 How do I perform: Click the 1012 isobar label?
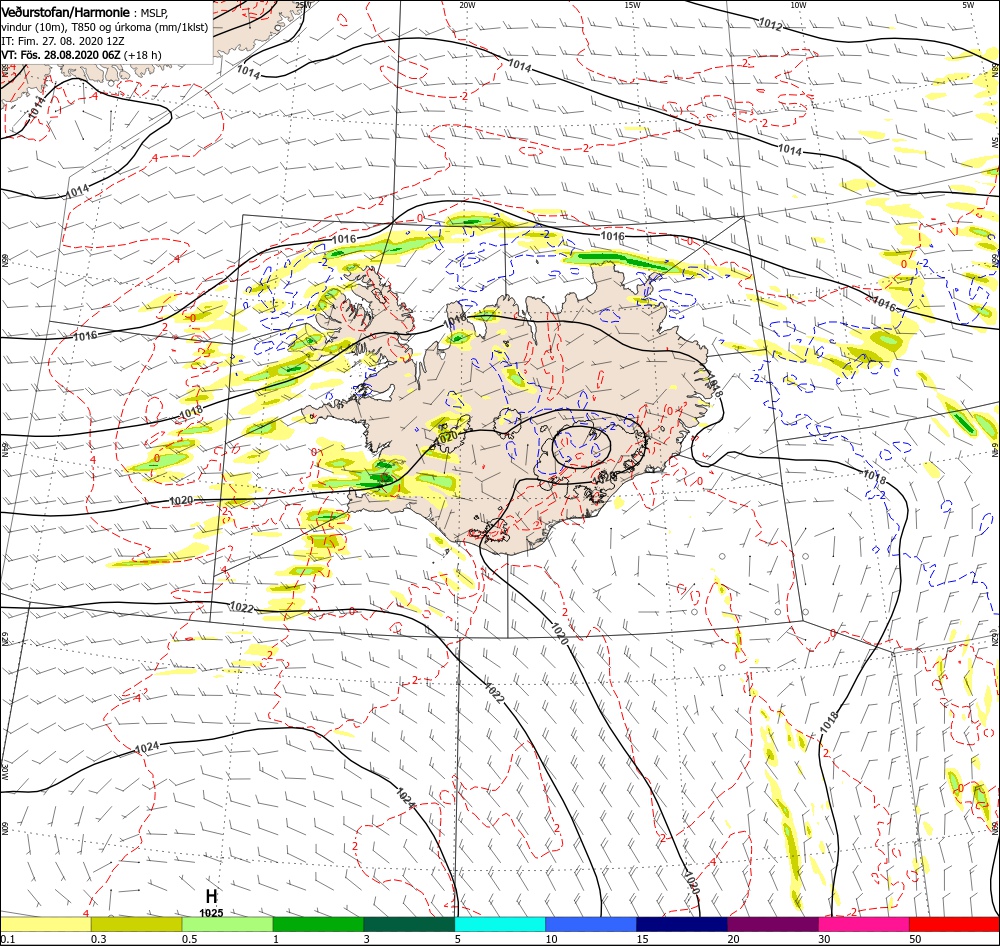pyautogui.click(x=770, y=24)
